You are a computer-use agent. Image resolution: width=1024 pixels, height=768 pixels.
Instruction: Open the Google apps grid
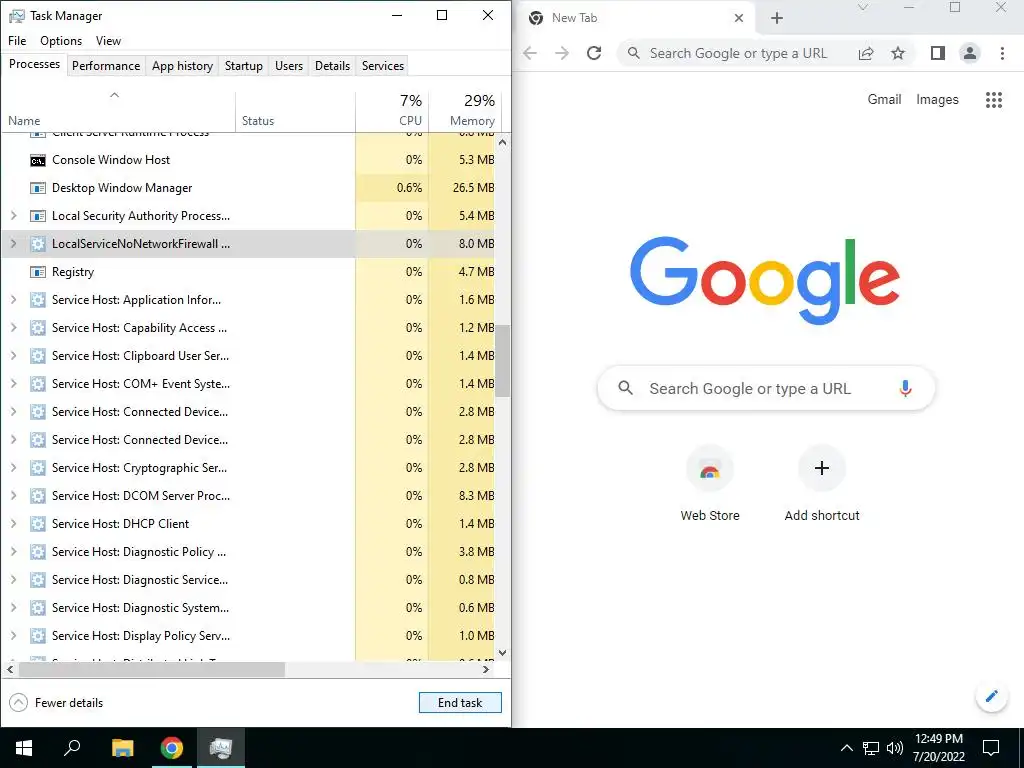[x=993, y=100]
